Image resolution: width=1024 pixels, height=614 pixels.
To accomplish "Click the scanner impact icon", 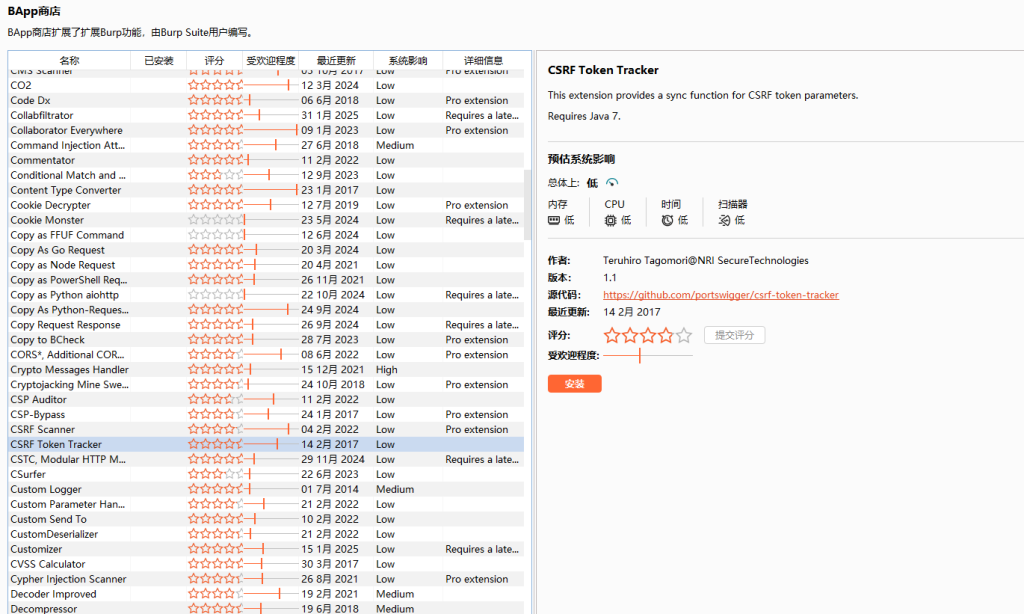I will pos(724,221).
